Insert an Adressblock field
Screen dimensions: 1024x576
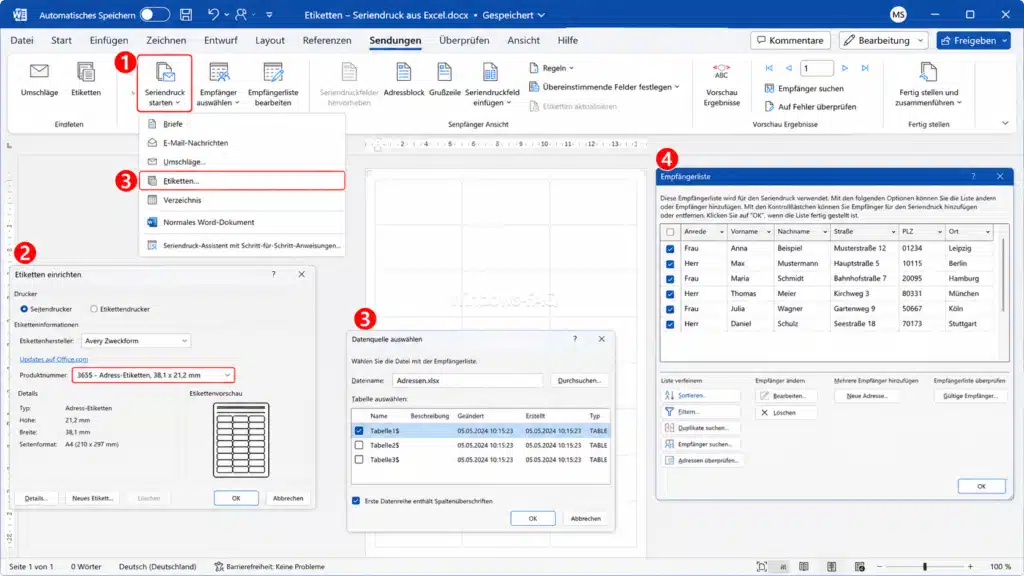click(x=404, y=79)
